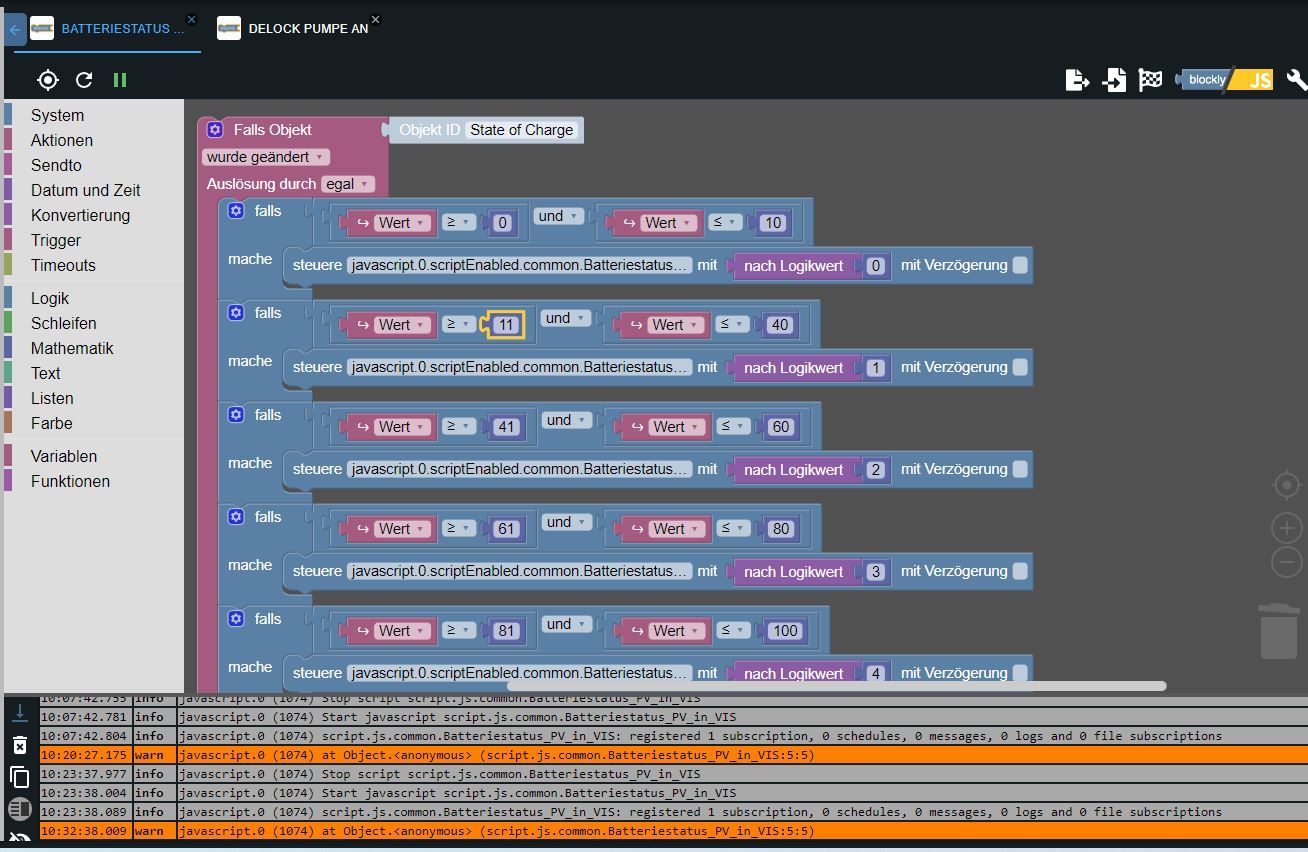
Task: Open the Funktionen block category
Action: [x=70, y=481]
